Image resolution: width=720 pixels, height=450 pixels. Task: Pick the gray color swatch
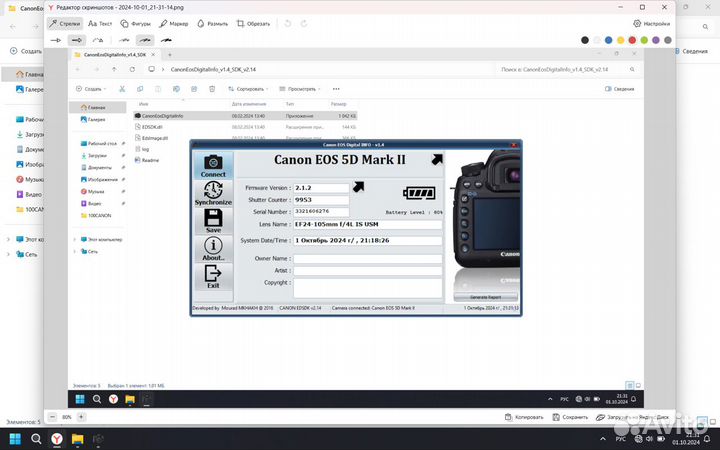coord(668,40)
